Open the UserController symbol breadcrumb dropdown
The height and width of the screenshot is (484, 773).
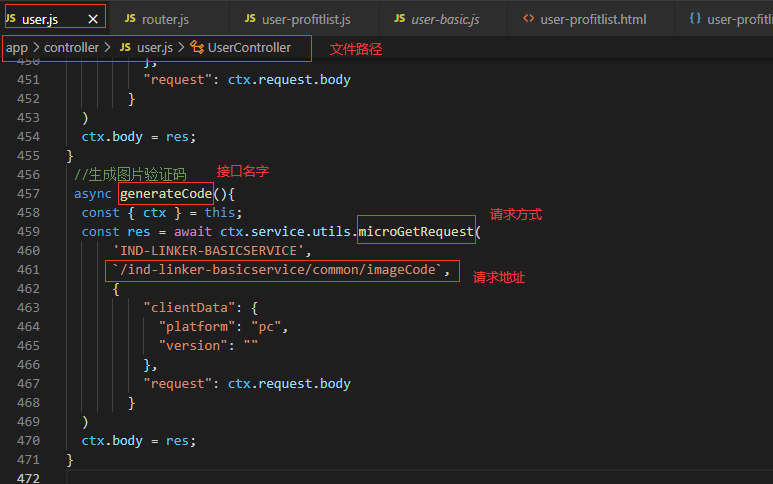tap(249, 47)
